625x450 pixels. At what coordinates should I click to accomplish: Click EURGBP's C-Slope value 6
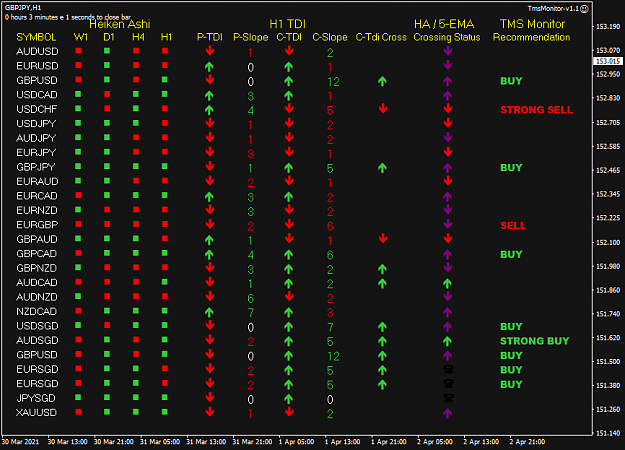pos(330,226)
